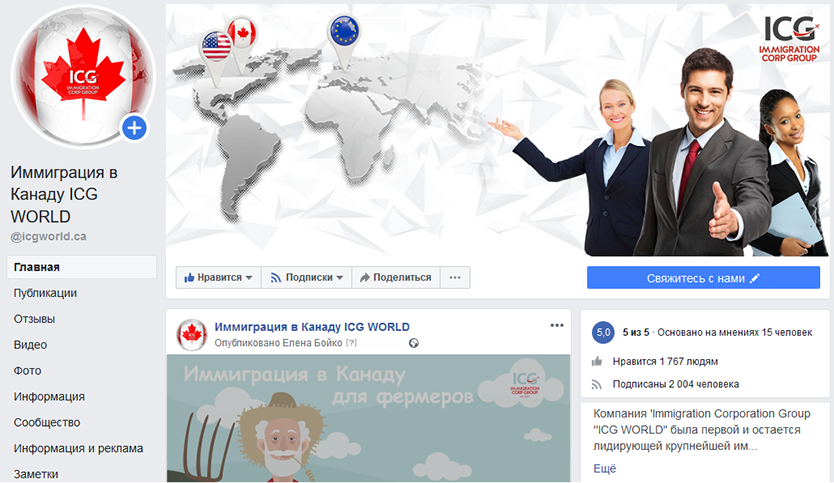Select Видео in the left menu

(x=30, y=345)
